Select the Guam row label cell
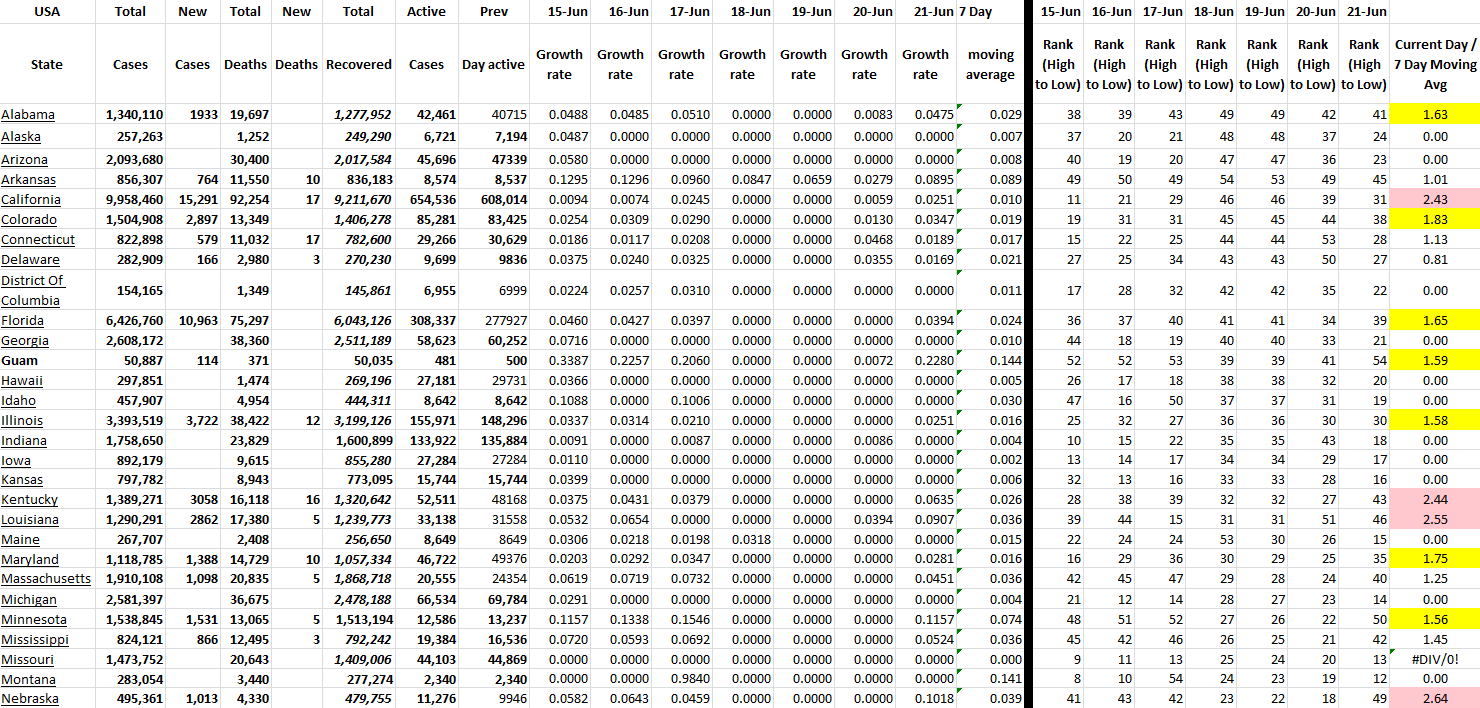The image size is (1480, 708). [x=20, y=360]
